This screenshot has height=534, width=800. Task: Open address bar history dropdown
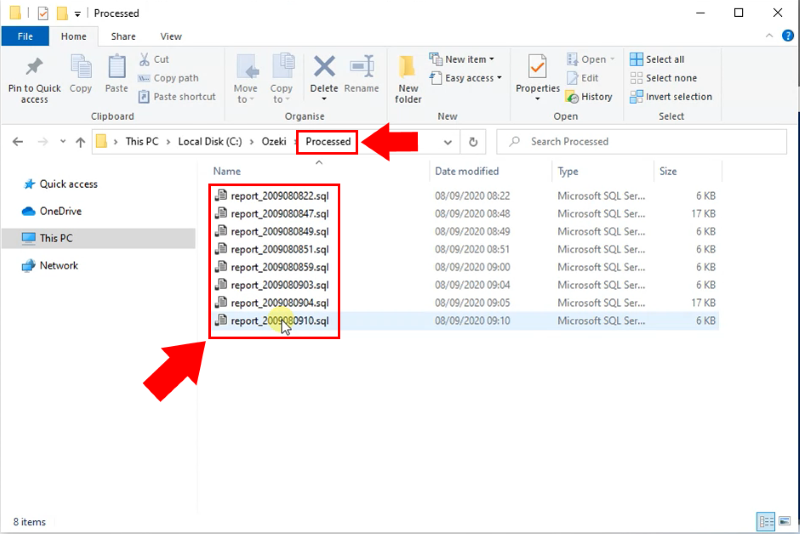pos(447,142)
